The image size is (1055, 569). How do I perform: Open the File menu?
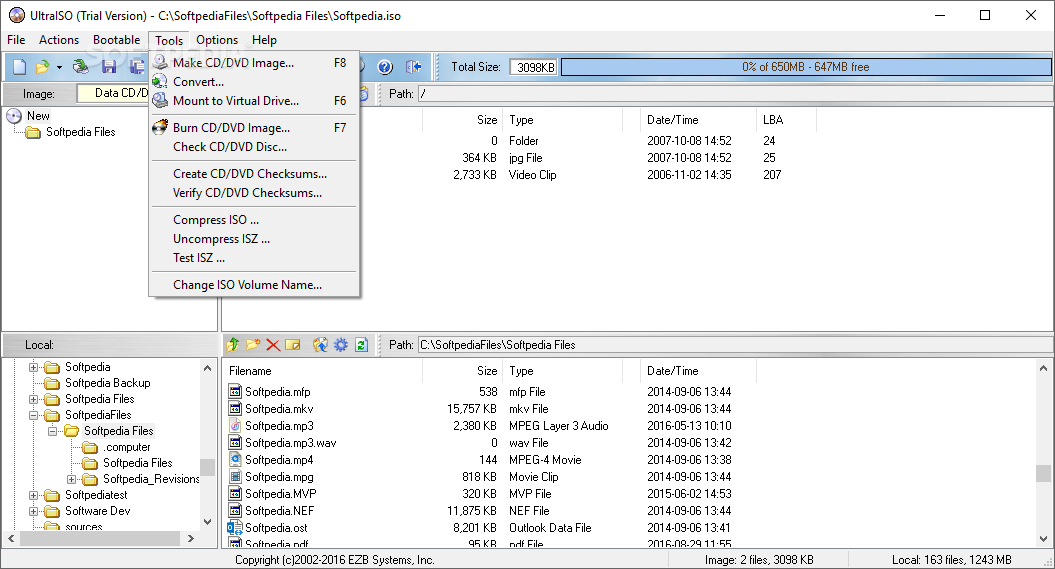pos(16,40)
